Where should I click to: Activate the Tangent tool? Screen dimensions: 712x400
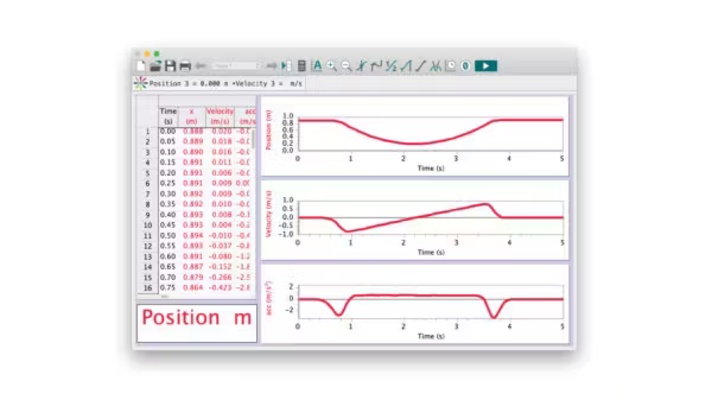point(376,66)
